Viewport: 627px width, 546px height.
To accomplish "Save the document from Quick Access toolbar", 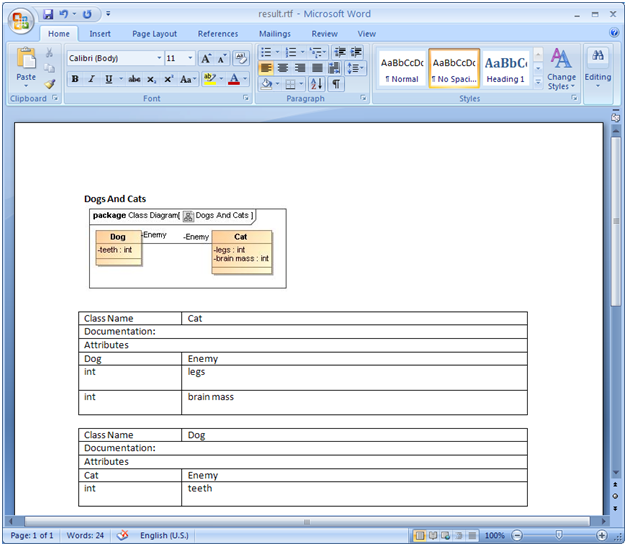I will point(48,14).
